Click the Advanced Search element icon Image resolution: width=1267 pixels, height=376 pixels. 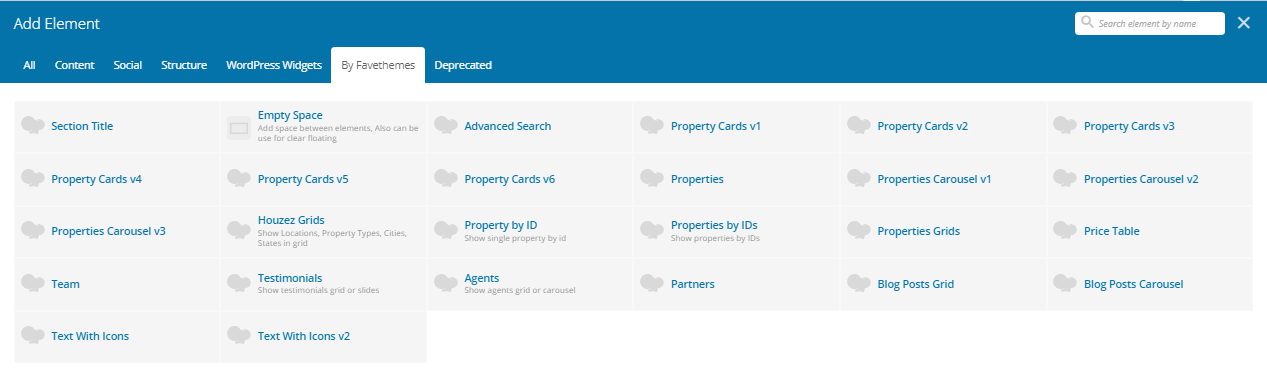pyautogui.click(x=446, y=126)
